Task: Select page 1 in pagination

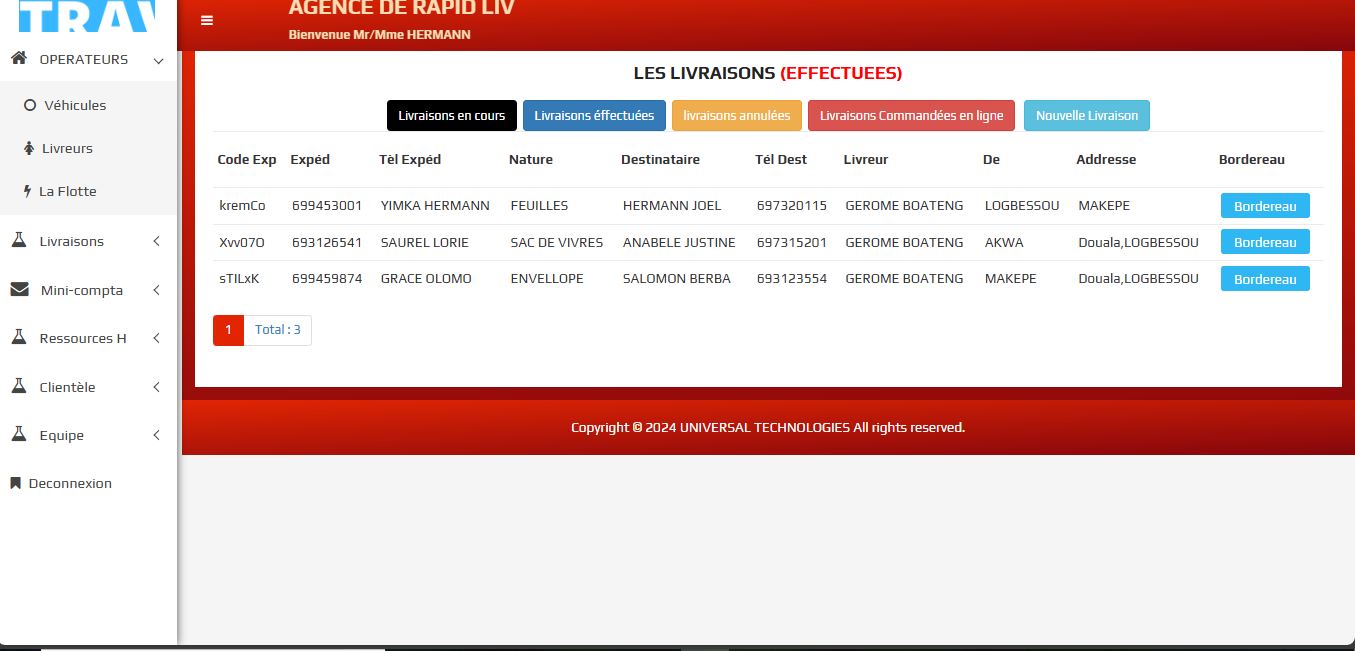Action: coord(228,330)
